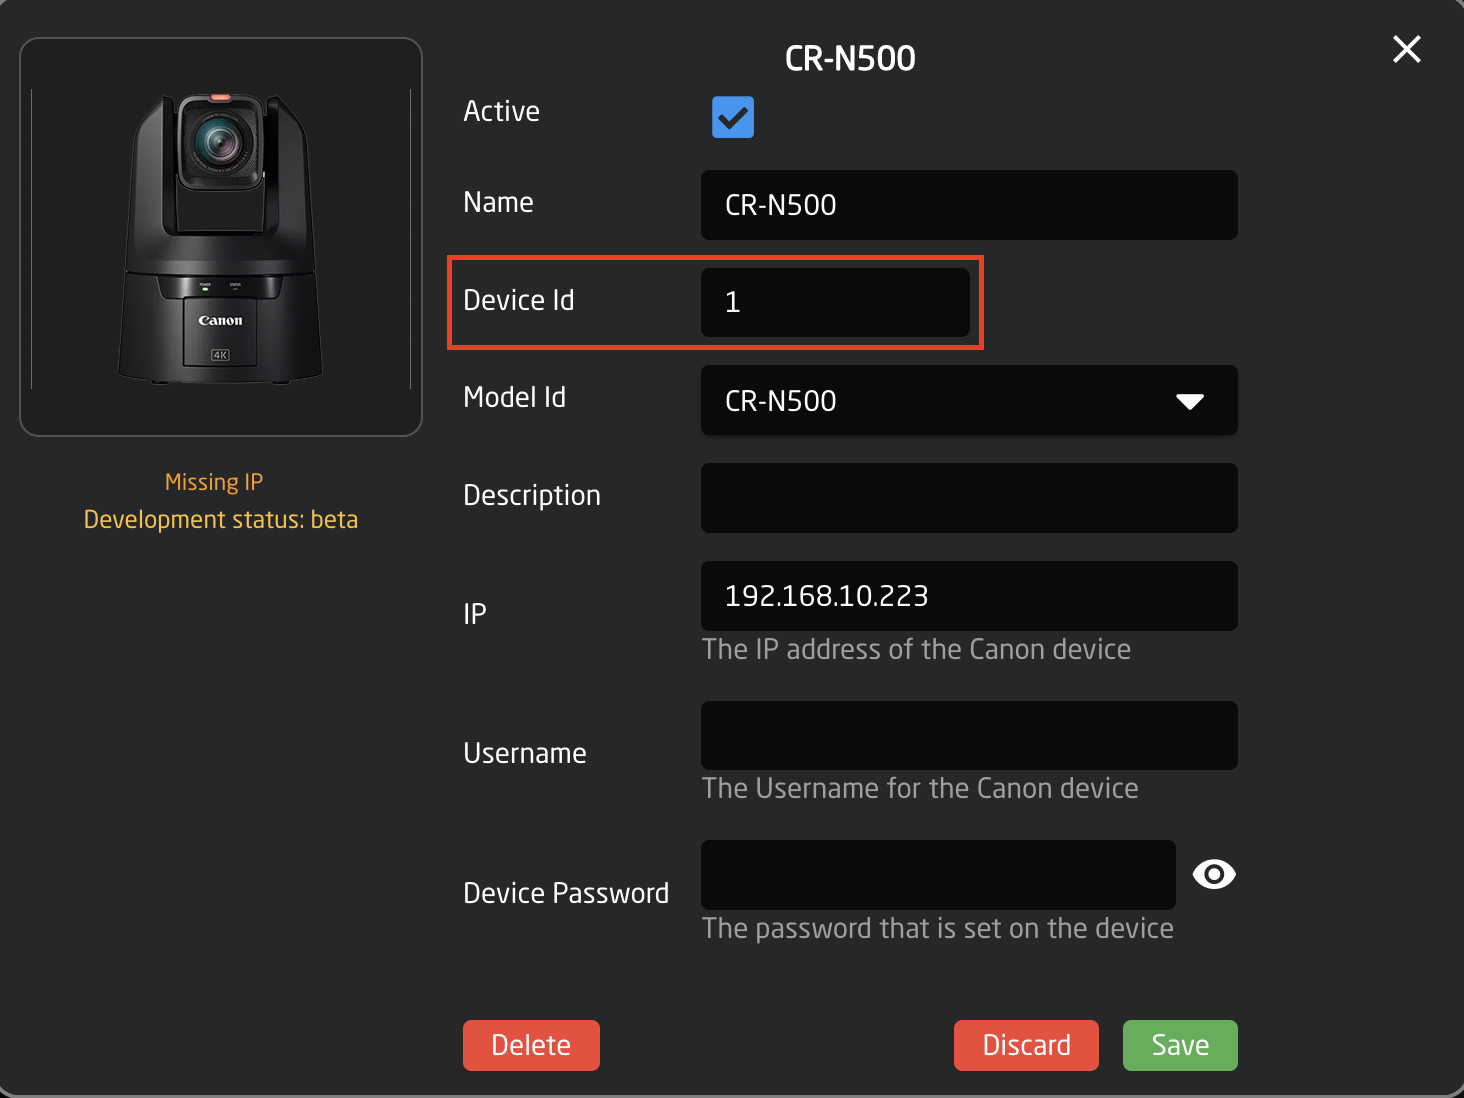The height and width of the screenshot is (1098, 1464).
Task: Click "The Username for the Canon device" hint
Action: coord(920,789)
